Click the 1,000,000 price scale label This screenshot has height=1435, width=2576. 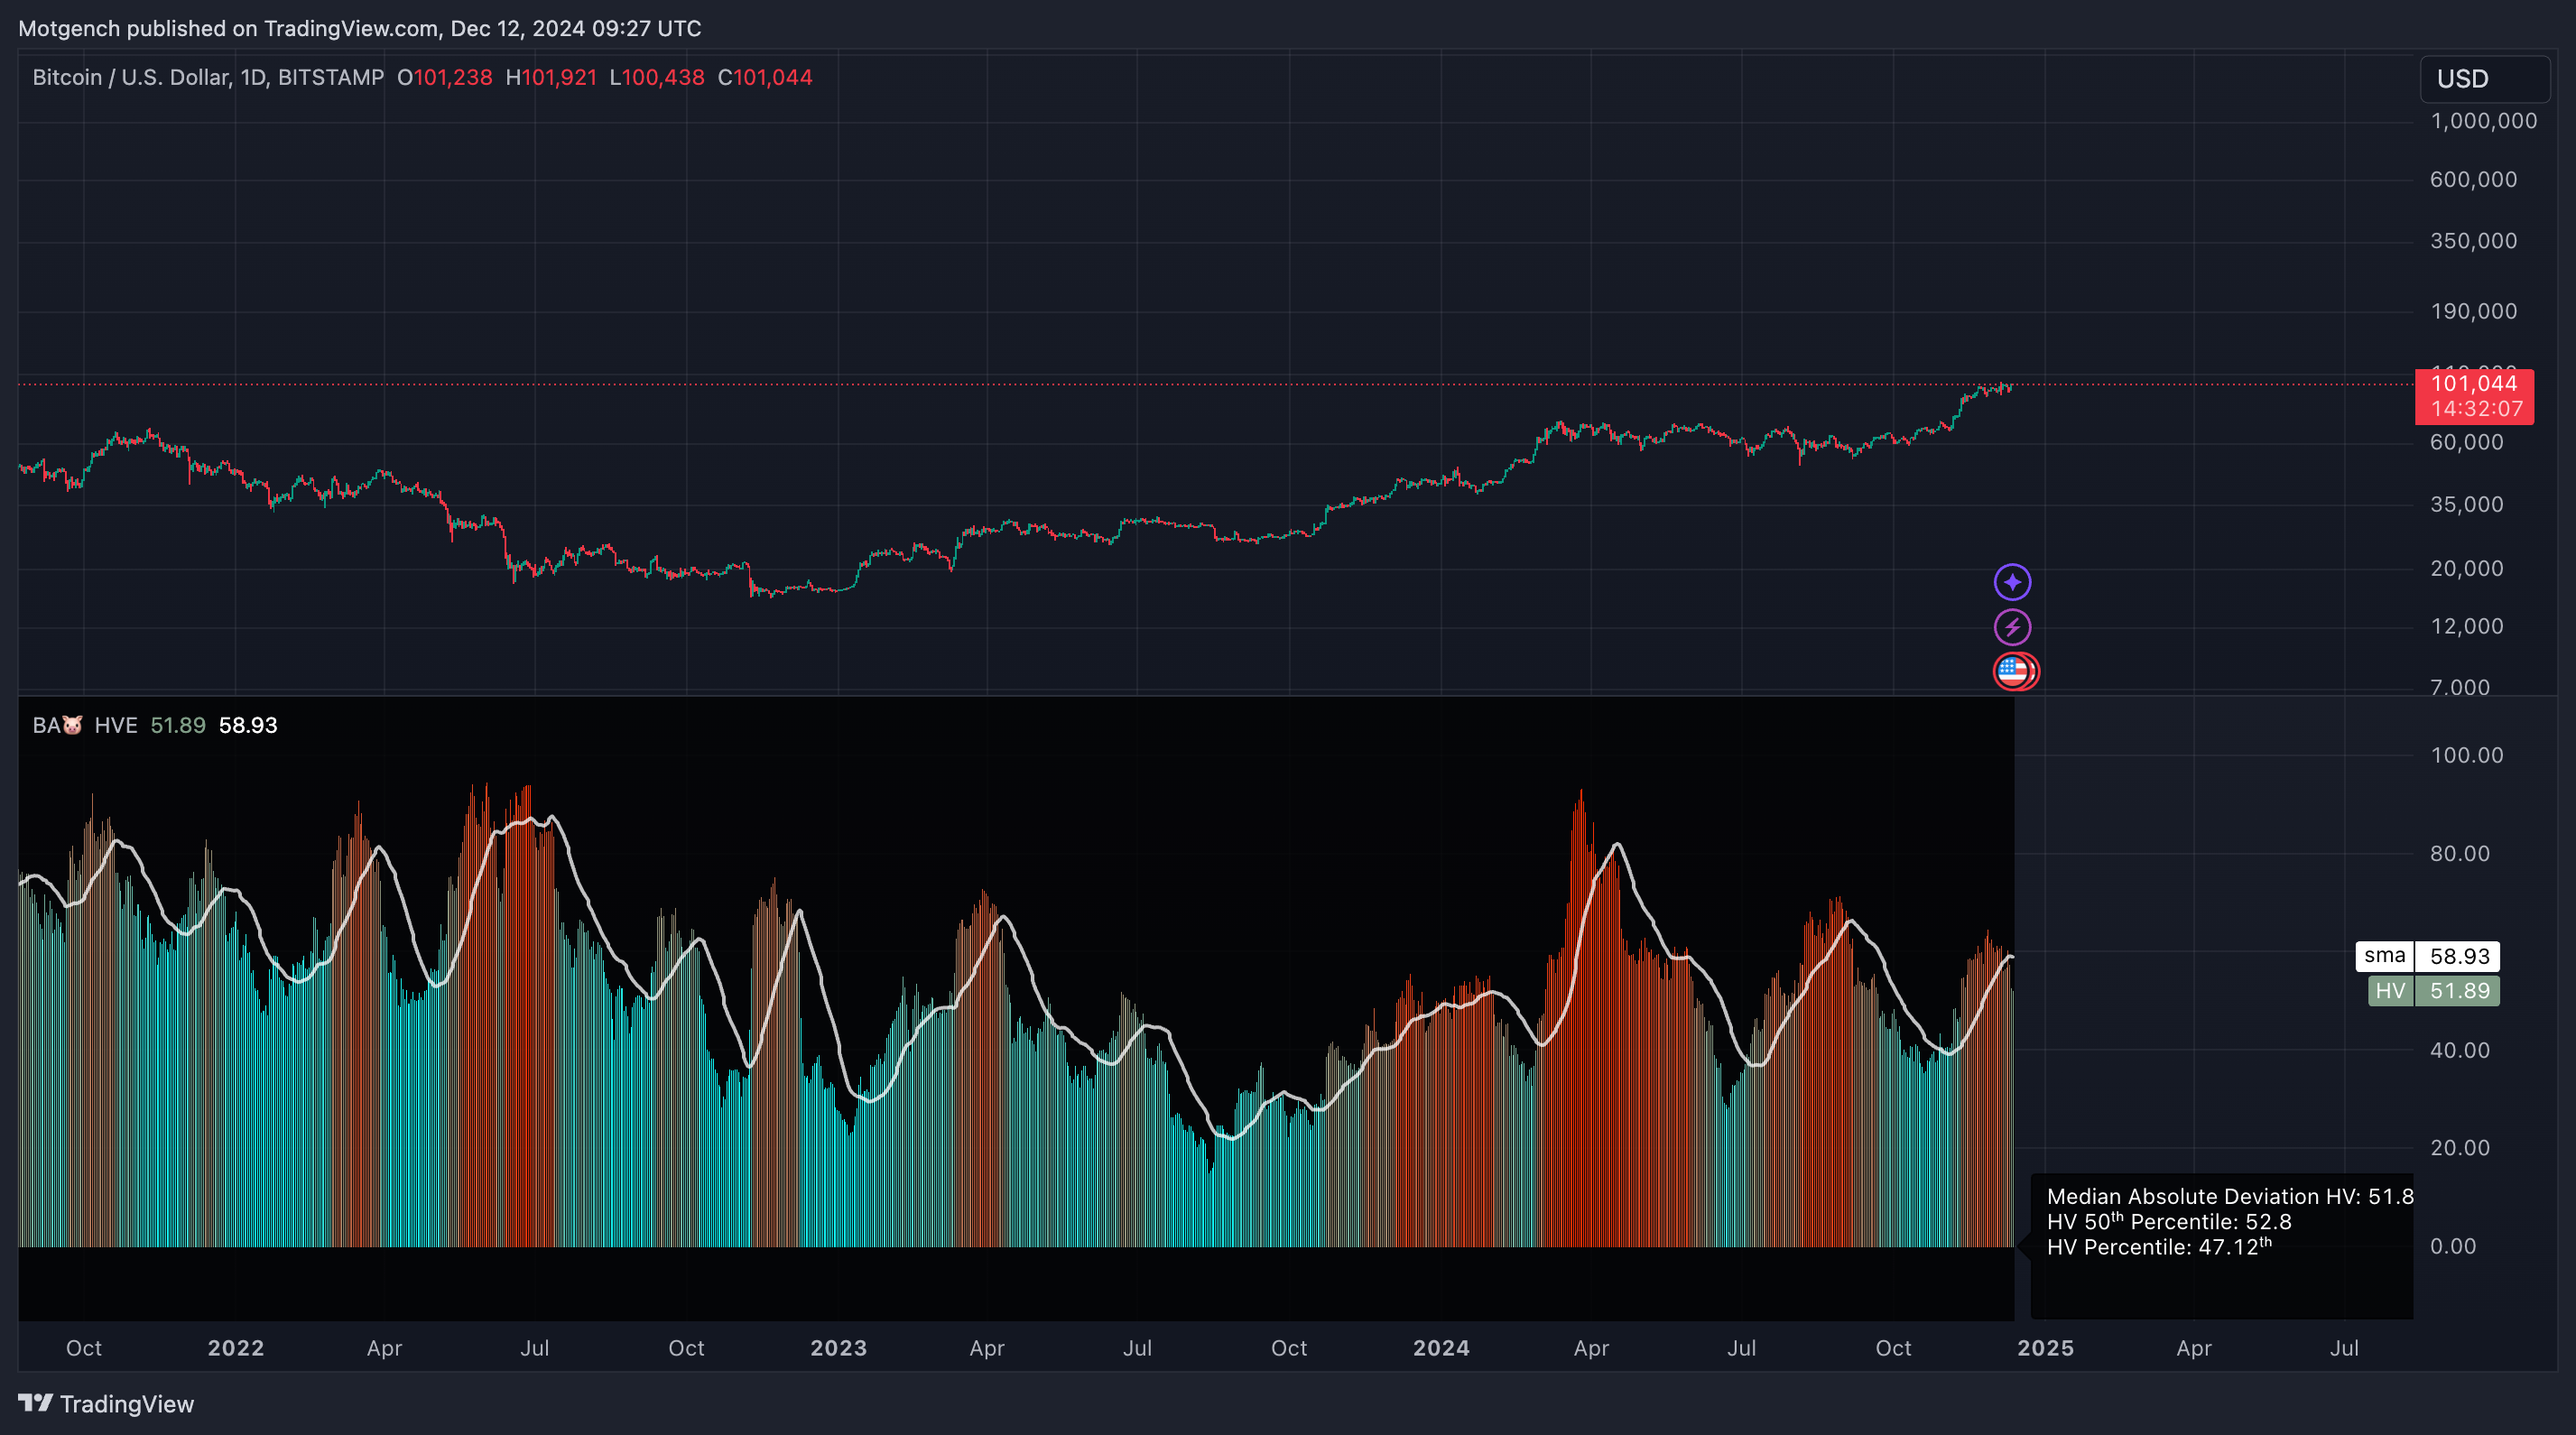(2484, 121)
